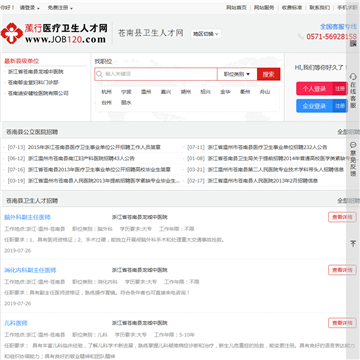Click the 个人登录 button

(314, 89)
